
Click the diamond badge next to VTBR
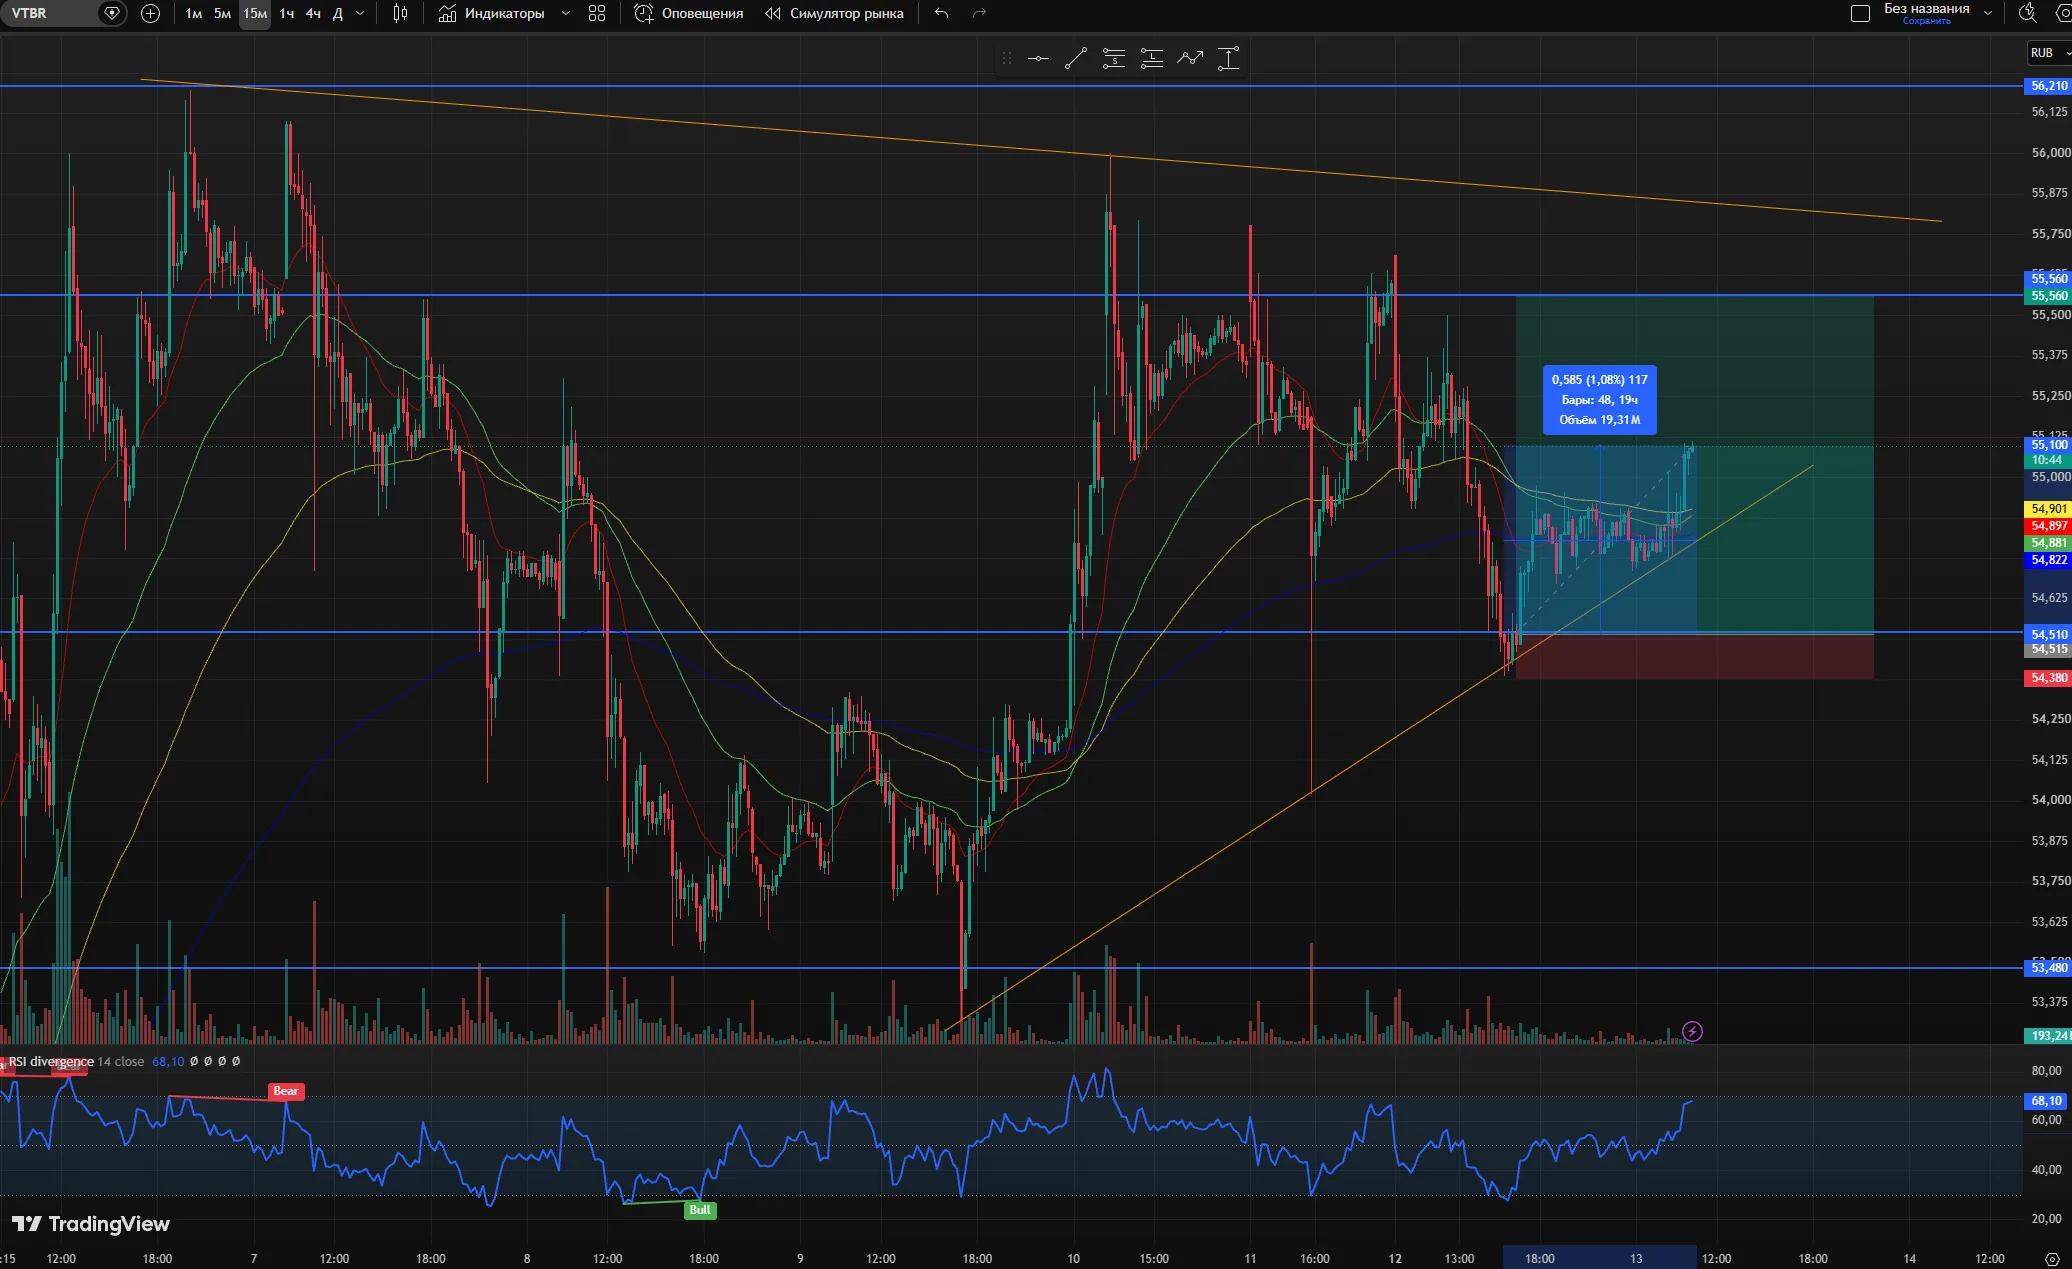tap(112, 14)
